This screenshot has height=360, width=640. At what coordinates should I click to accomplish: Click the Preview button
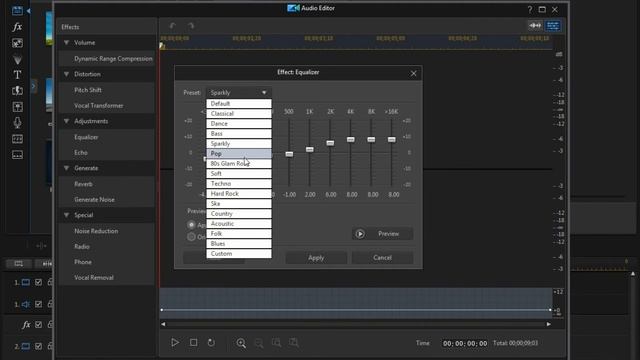coord(382,234)
